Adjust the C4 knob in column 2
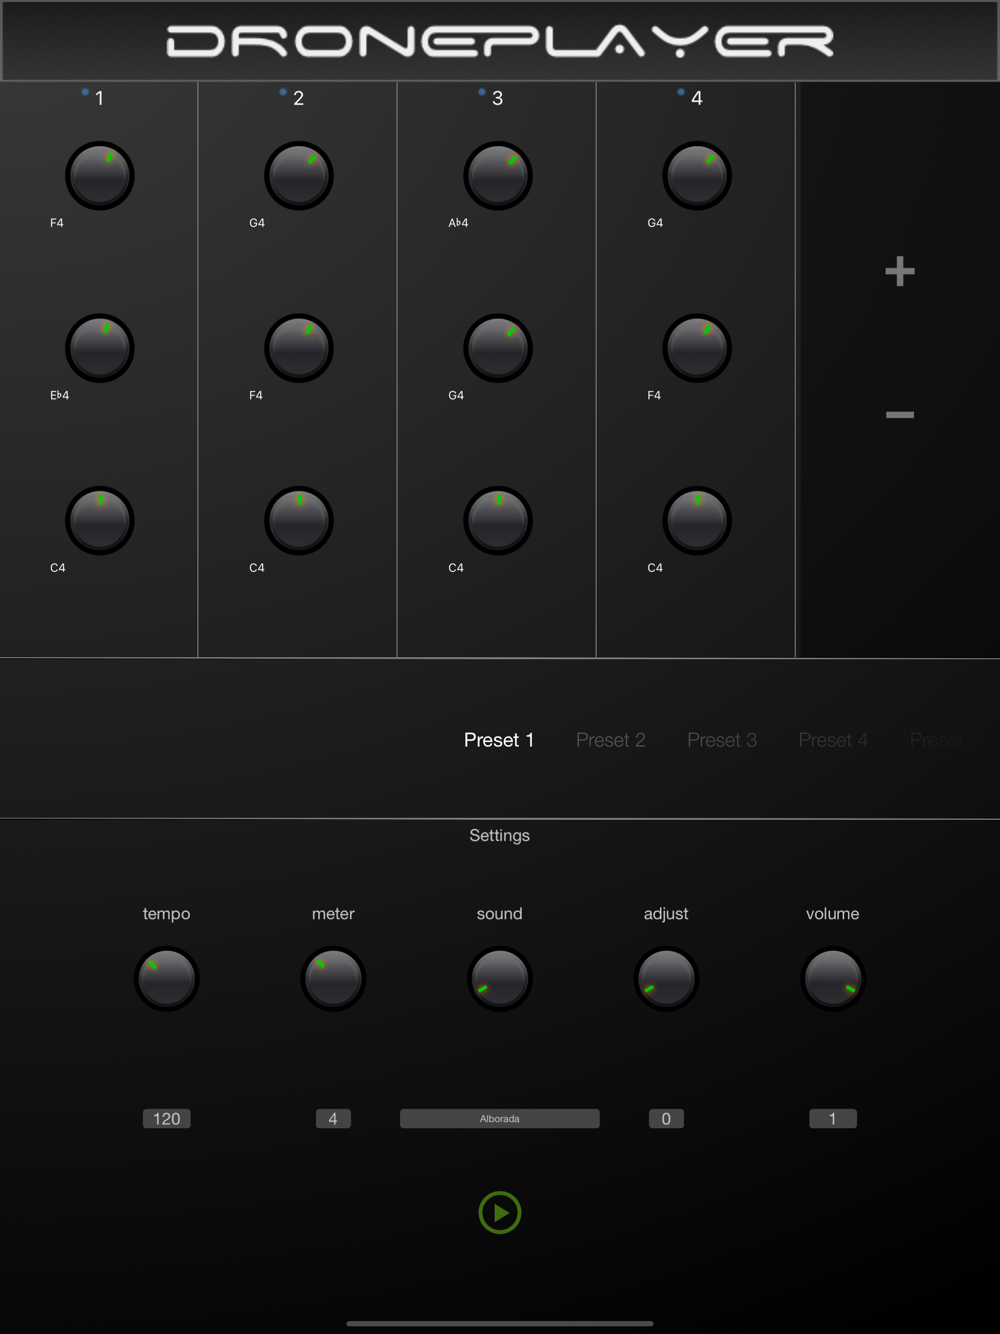The image size is (1000, 1334). (299, 520)
